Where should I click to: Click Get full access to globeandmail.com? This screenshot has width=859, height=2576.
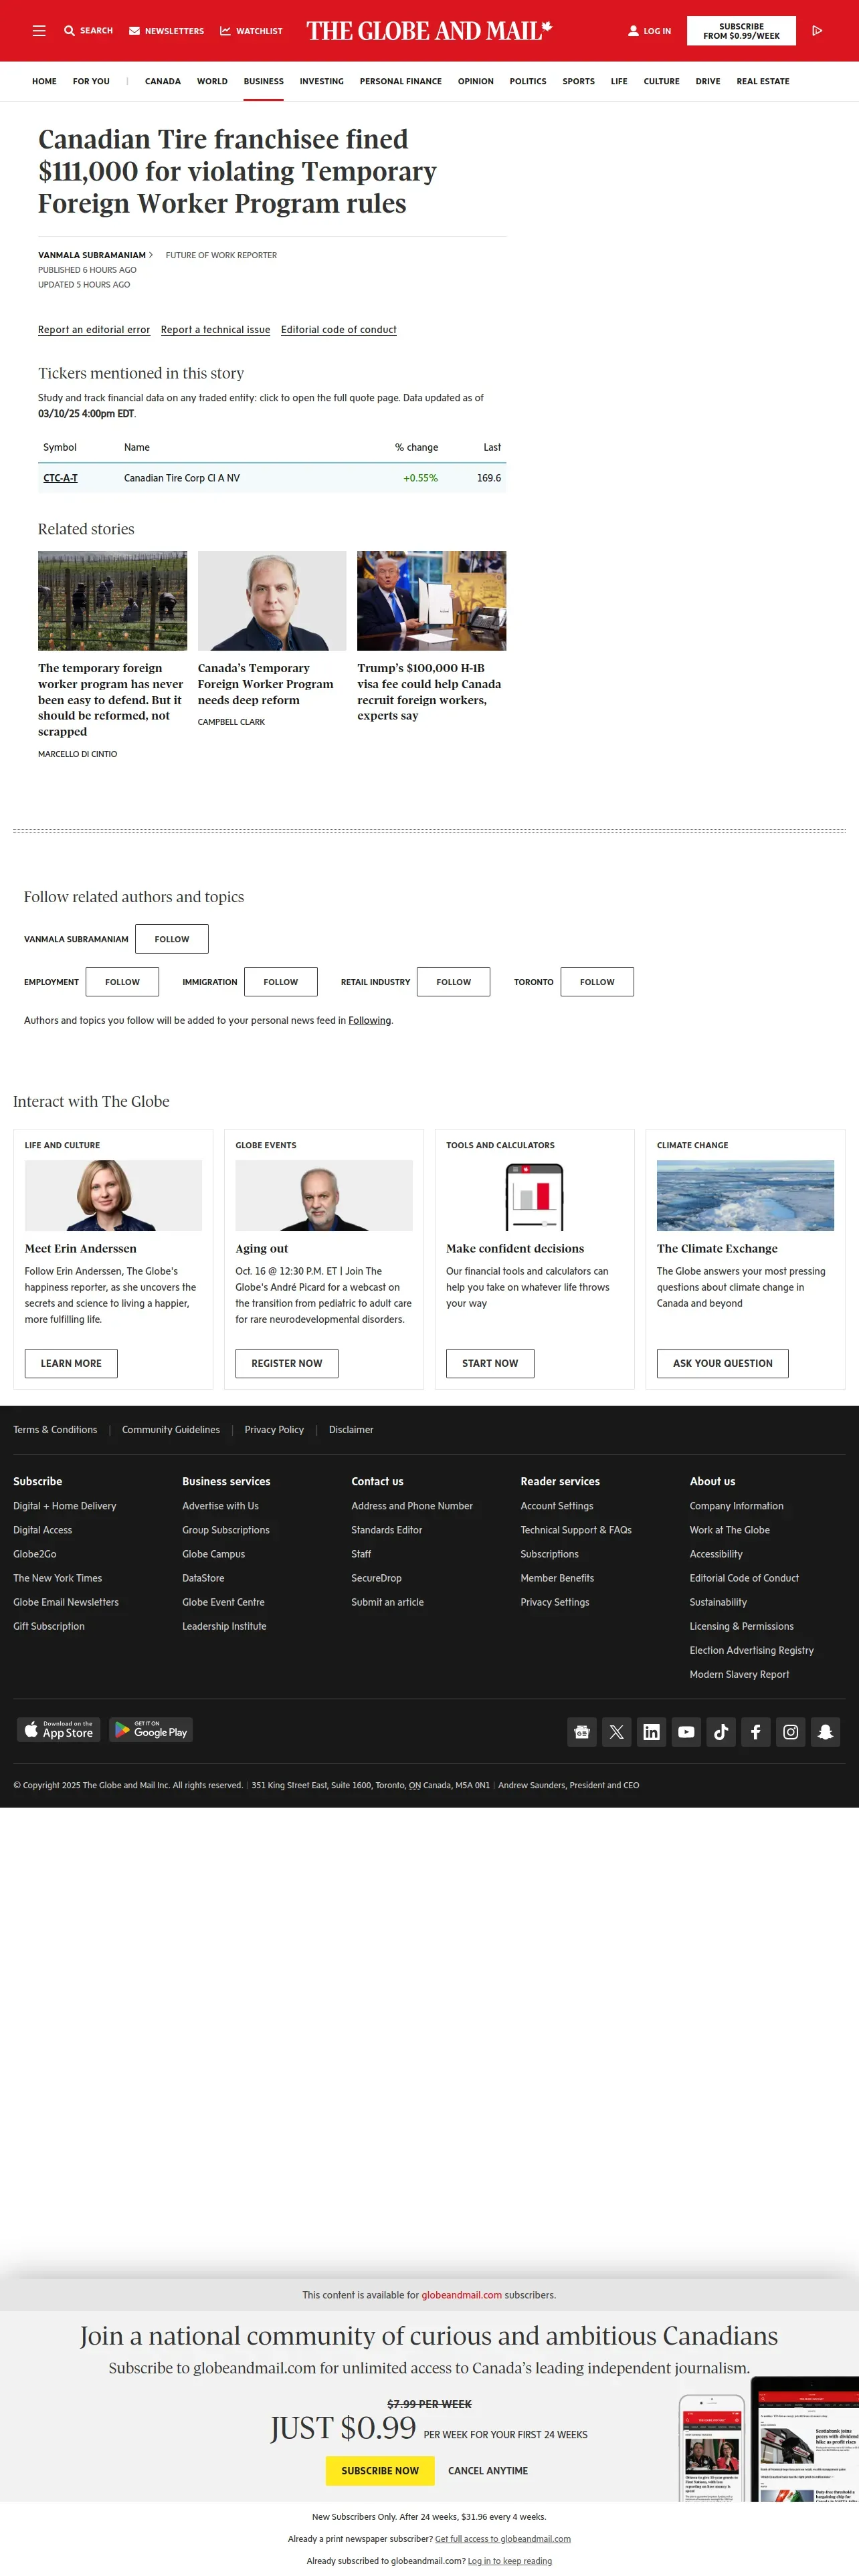tap(503, 2539)
